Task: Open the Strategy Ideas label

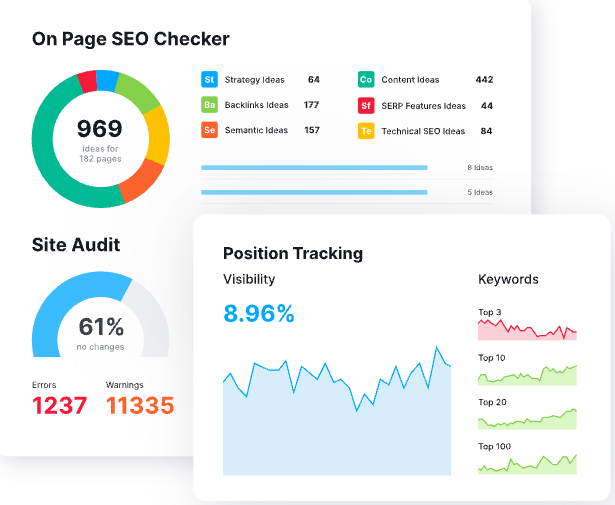Action: click(256, 79)
